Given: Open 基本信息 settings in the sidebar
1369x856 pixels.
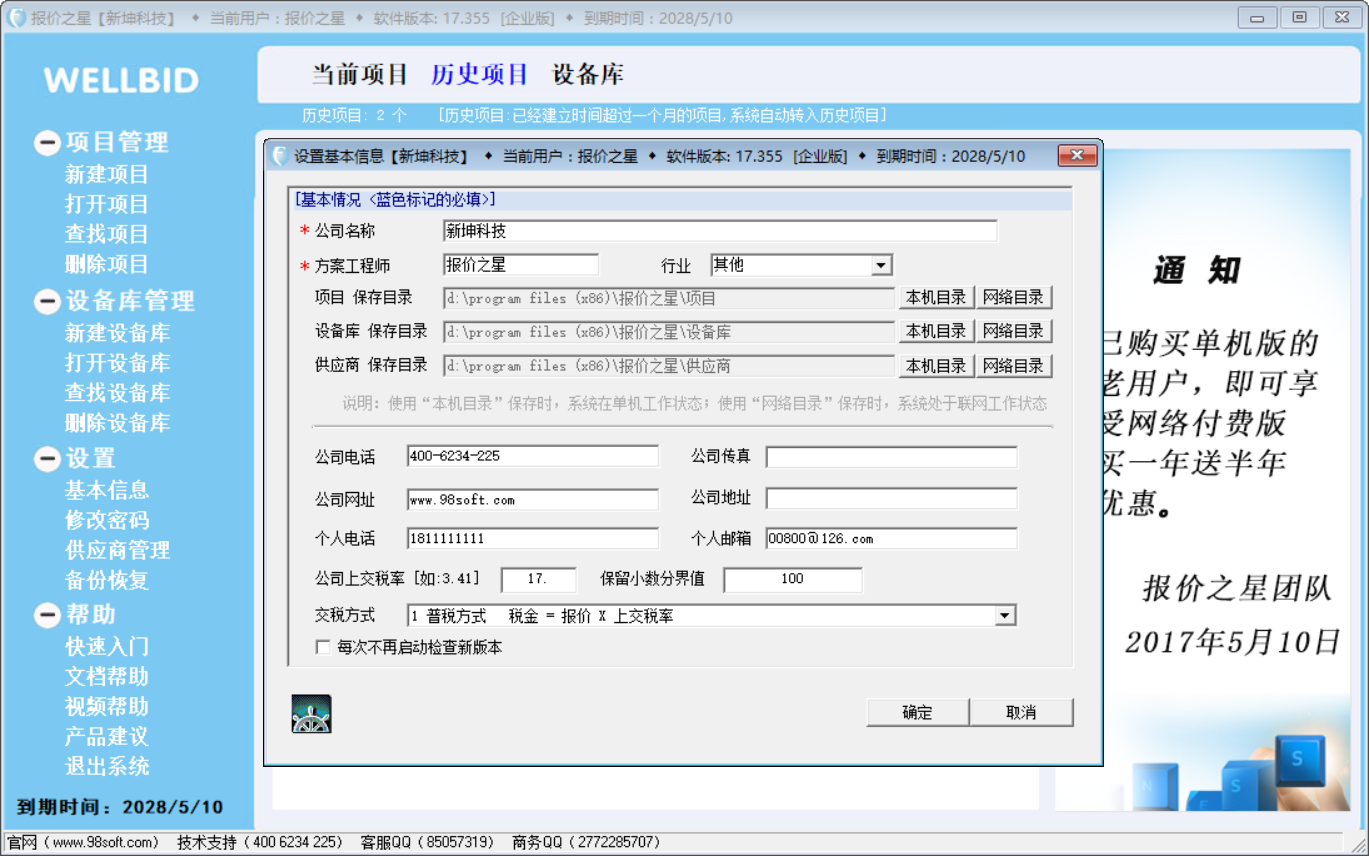Looking at the screenshot, I should click(x=107, y=490).
